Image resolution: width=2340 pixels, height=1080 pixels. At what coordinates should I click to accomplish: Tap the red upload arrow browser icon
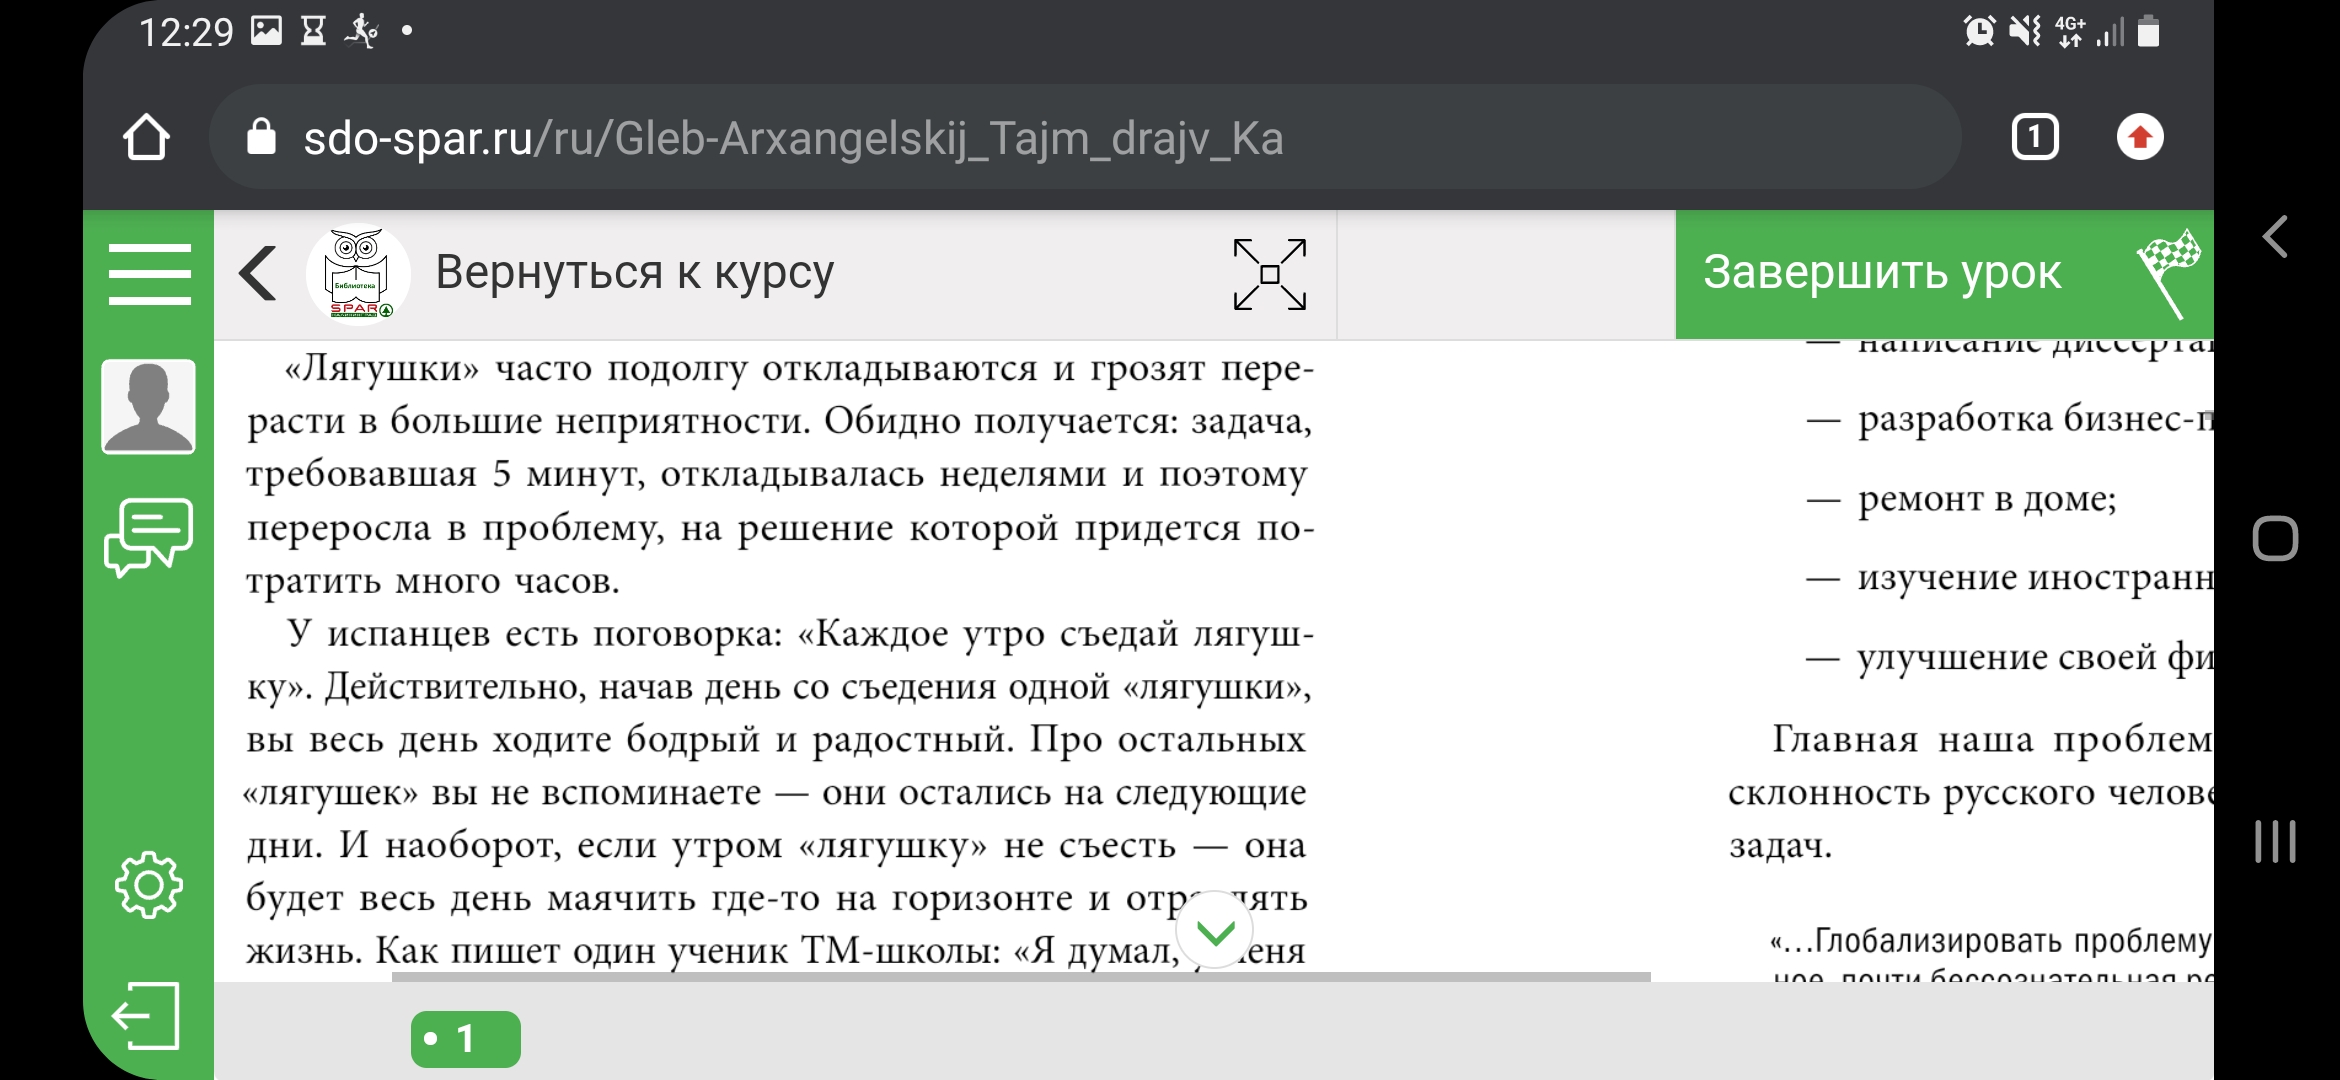(2139, 138)
